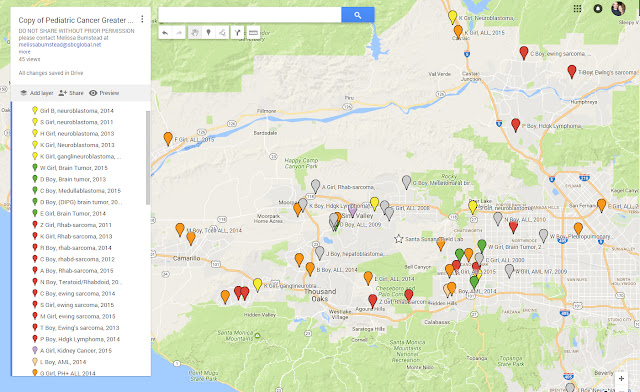Select 'P Boy, Hdgk Lymphoma, 2014' list item
Image resolution: width=640 pixels, height=392 pixels.
tap(80, 339)
